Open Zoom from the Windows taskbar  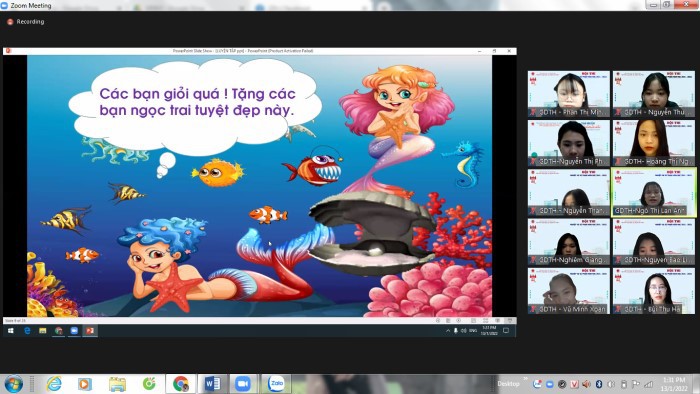coord(243,384)
